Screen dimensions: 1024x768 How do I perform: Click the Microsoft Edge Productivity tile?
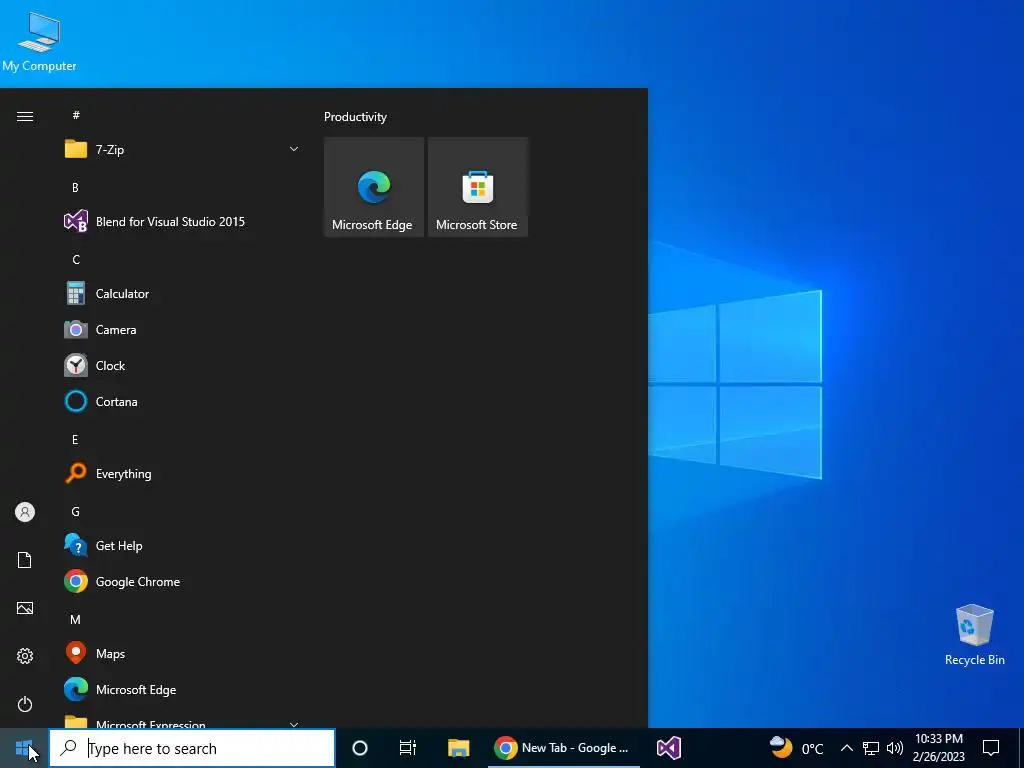374,187
